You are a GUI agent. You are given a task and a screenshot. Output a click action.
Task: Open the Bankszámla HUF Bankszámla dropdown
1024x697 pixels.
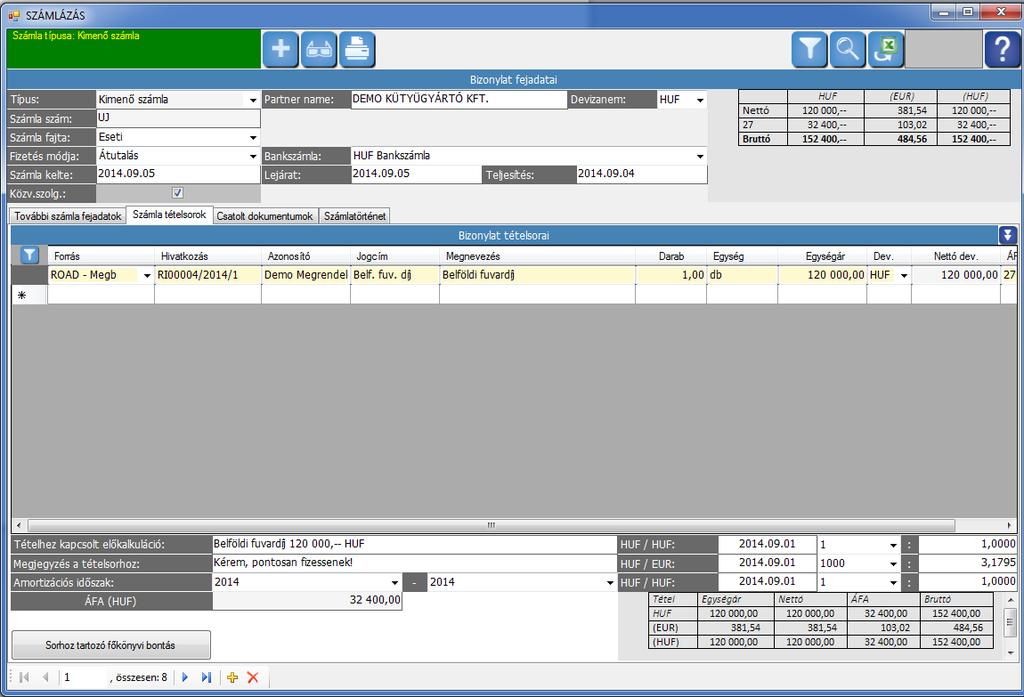click(700, 156)
